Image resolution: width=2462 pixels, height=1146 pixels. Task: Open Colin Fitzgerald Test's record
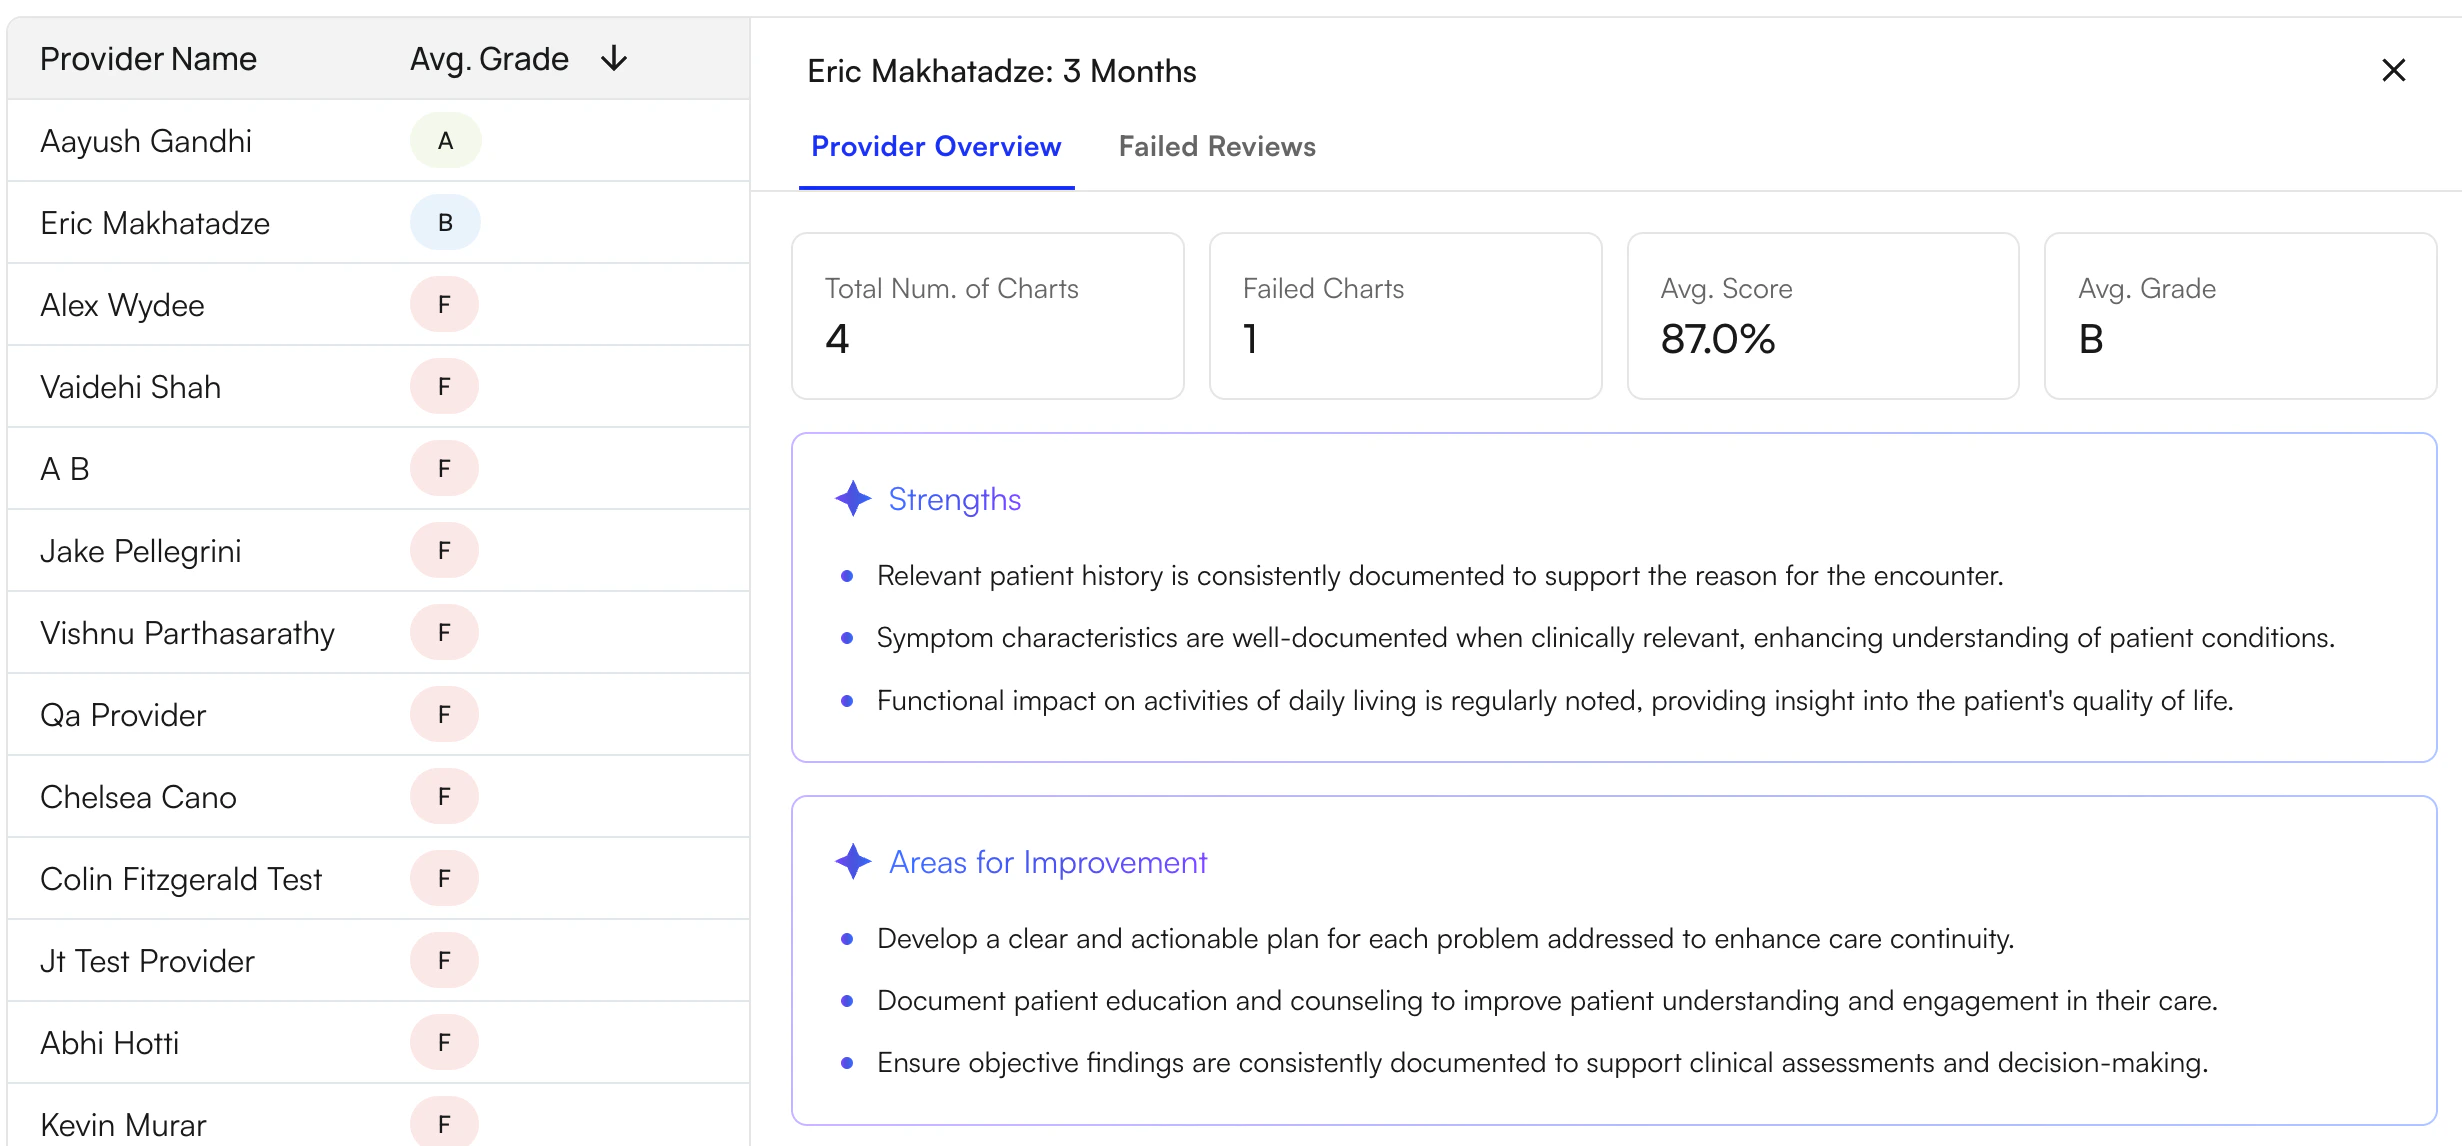pyautogui.click(x=181, y=878)
